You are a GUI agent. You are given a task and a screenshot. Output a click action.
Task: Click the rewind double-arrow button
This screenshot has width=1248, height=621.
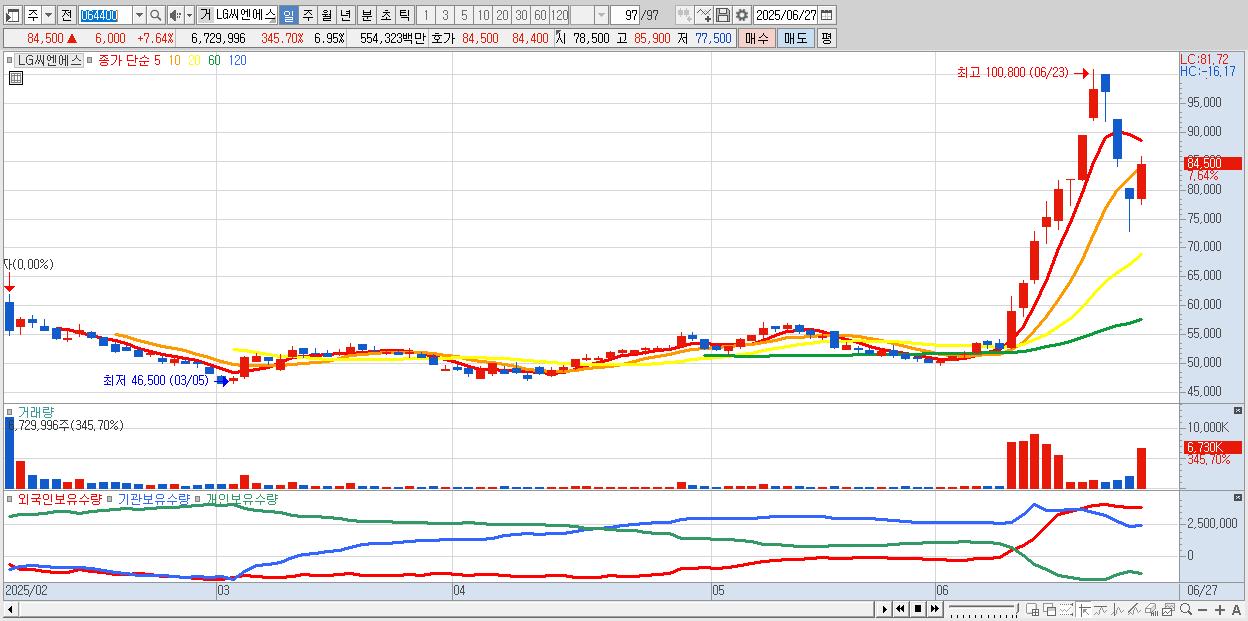pyautogui.click(x=900, y=609)
